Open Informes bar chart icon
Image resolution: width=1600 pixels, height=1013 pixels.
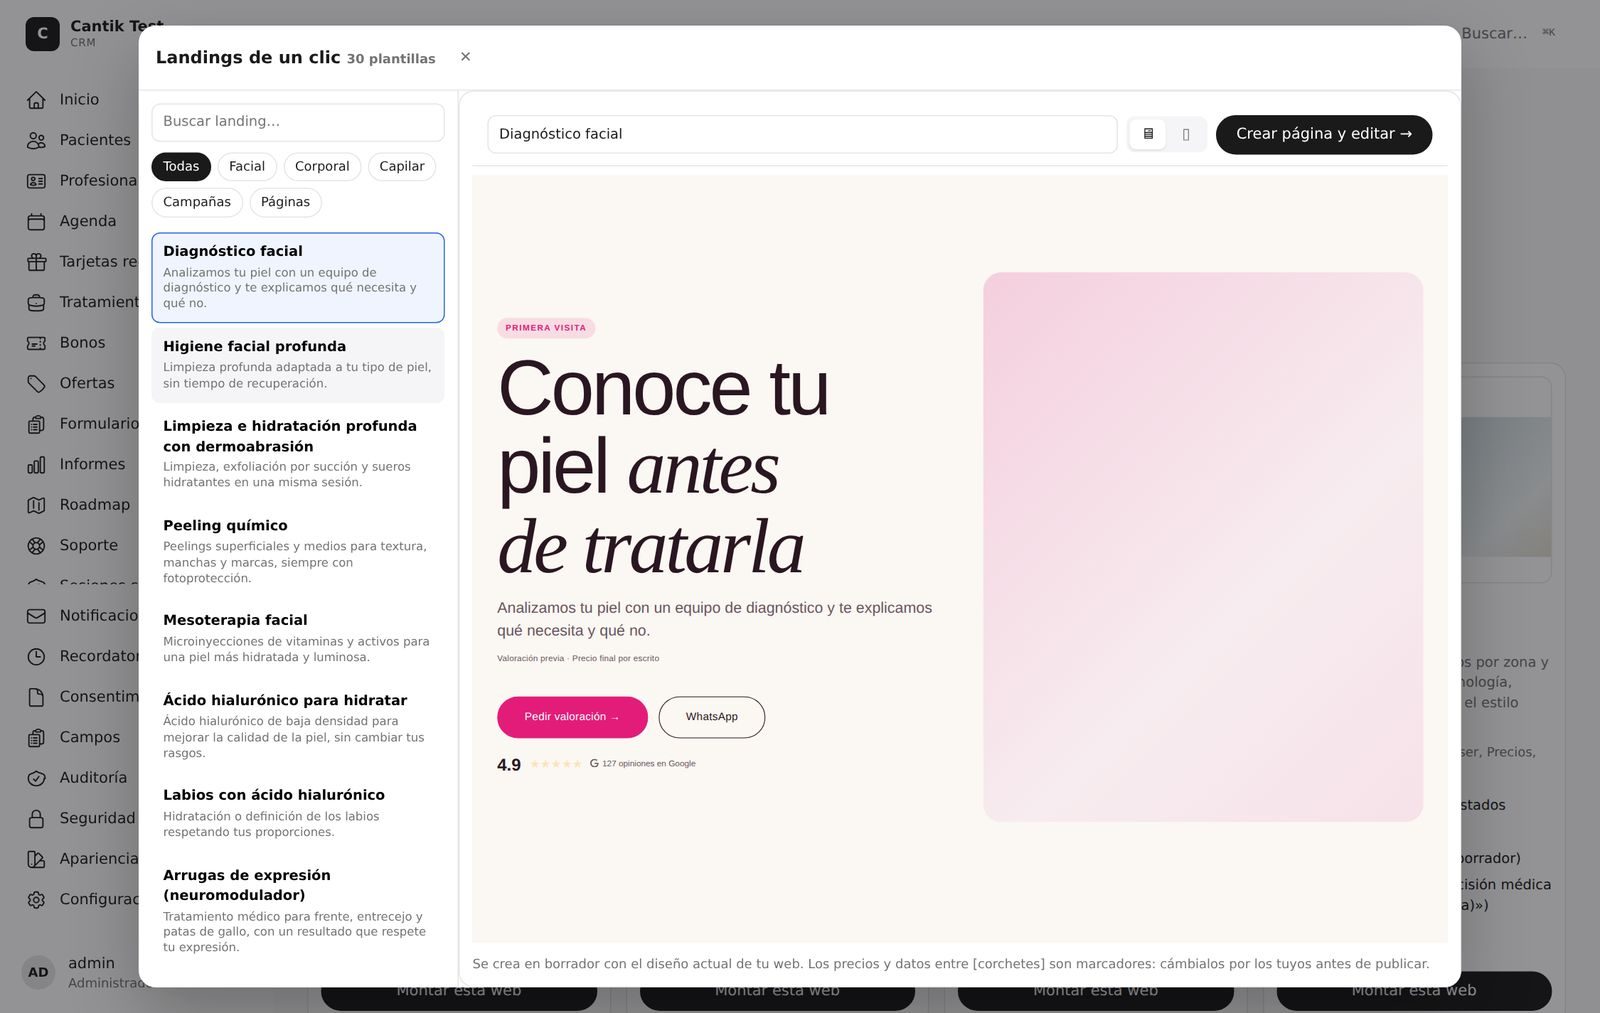tap(36, 464)
